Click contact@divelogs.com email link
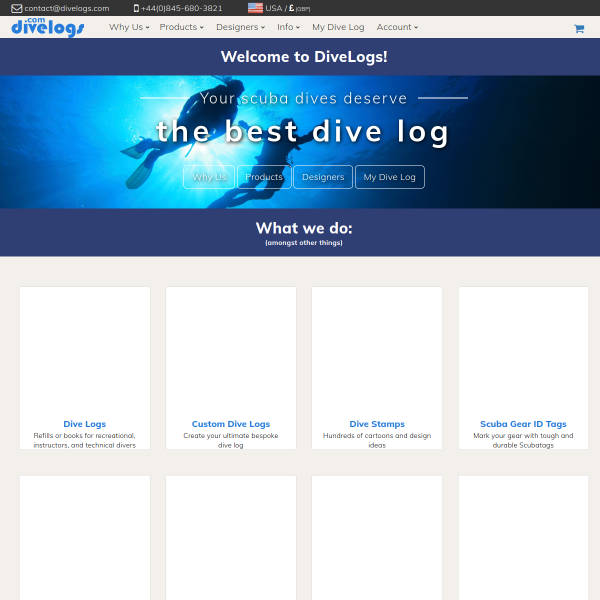The height and width of the screenshot is (600, 600). pos(67,8)
